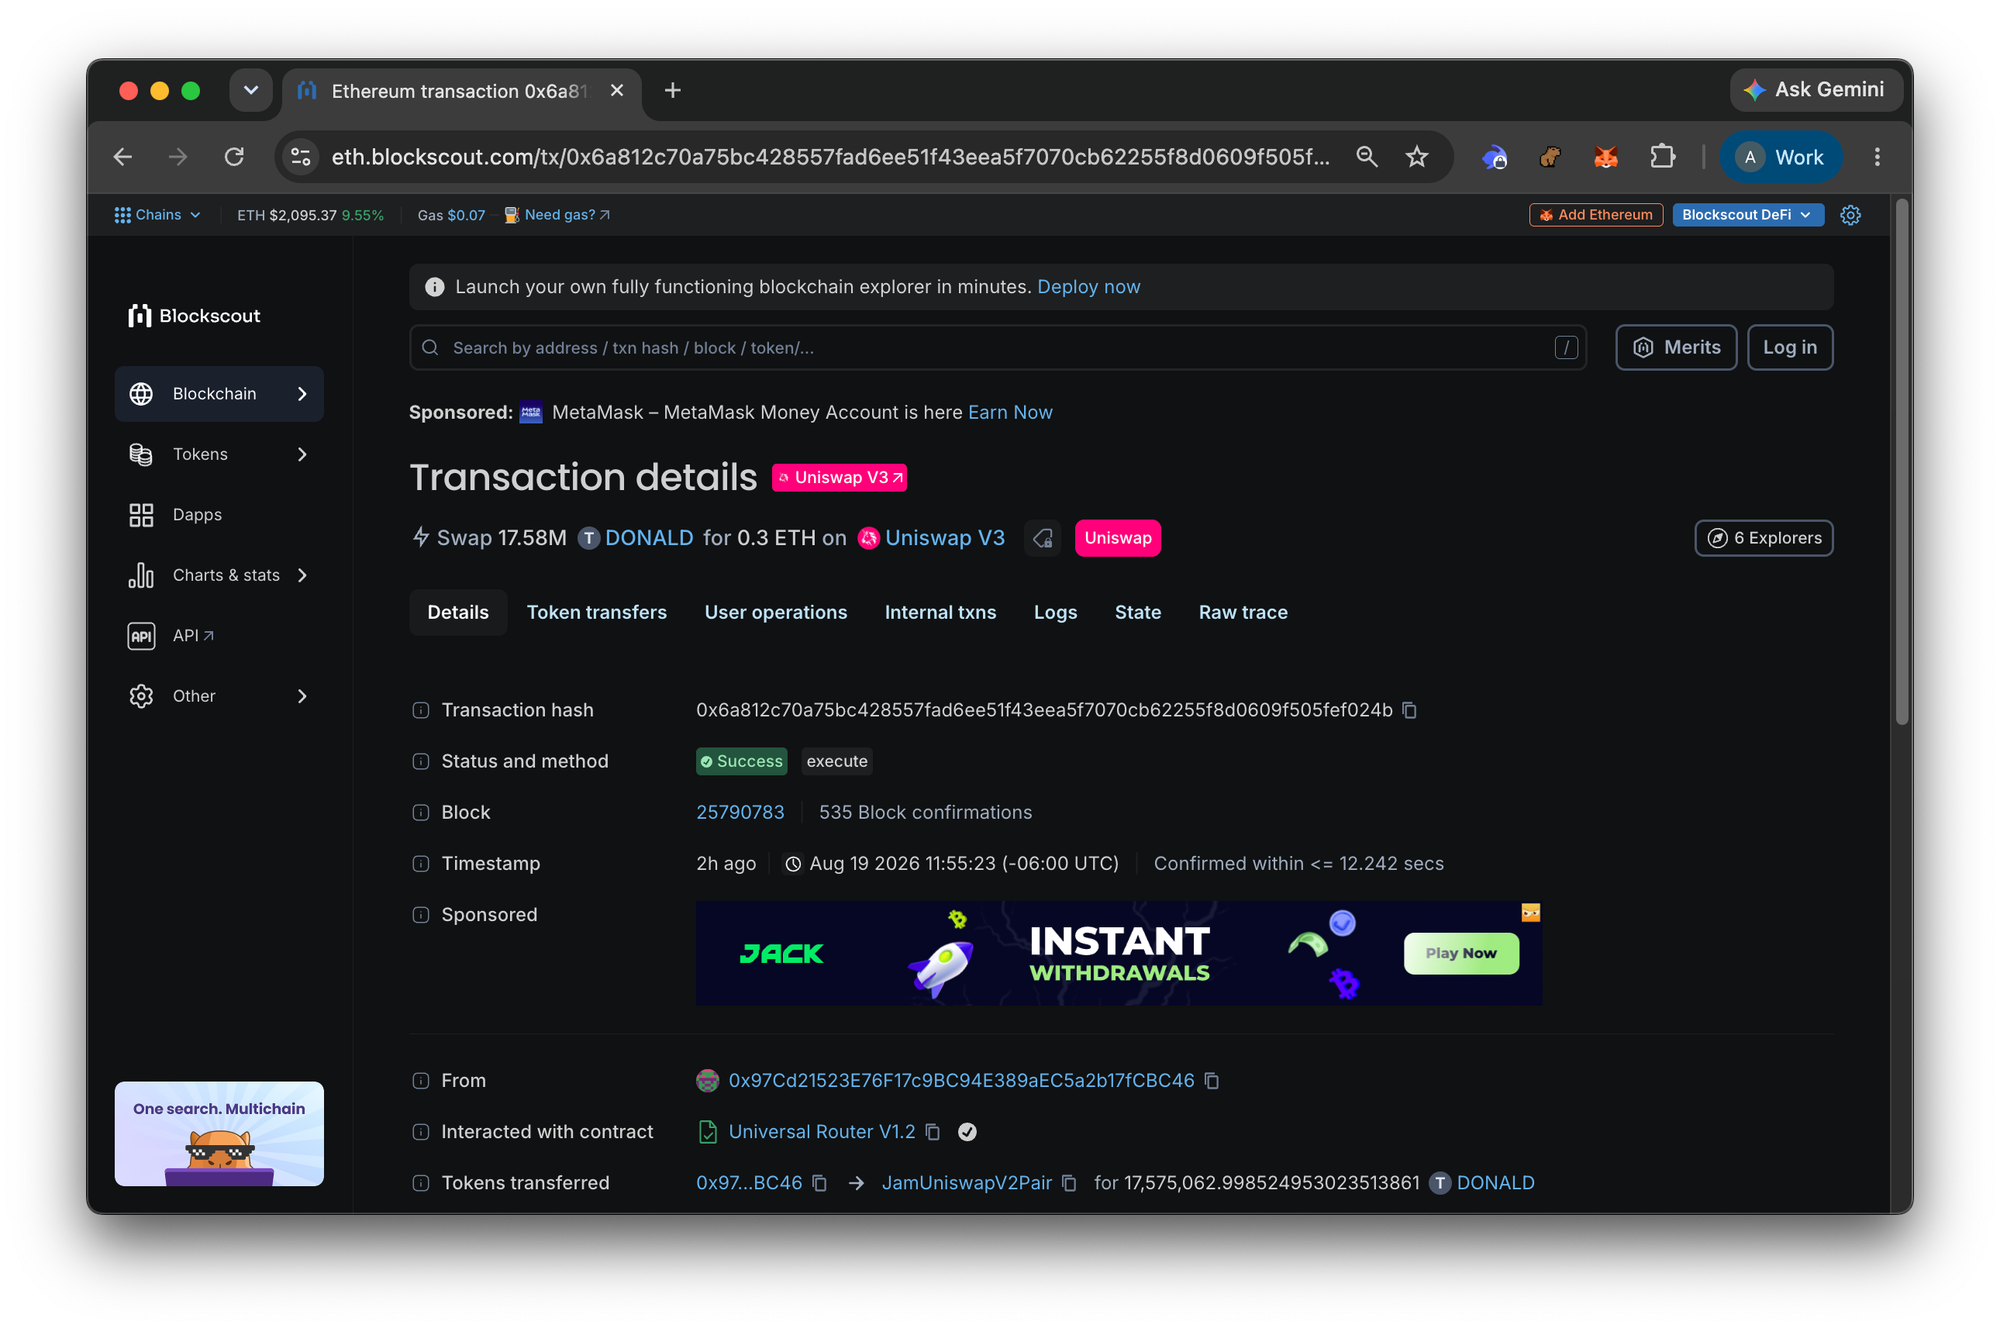Screen dimensions: 2000x1329
Task: Expand the Other sidebar menu
Action: point(219,697)
